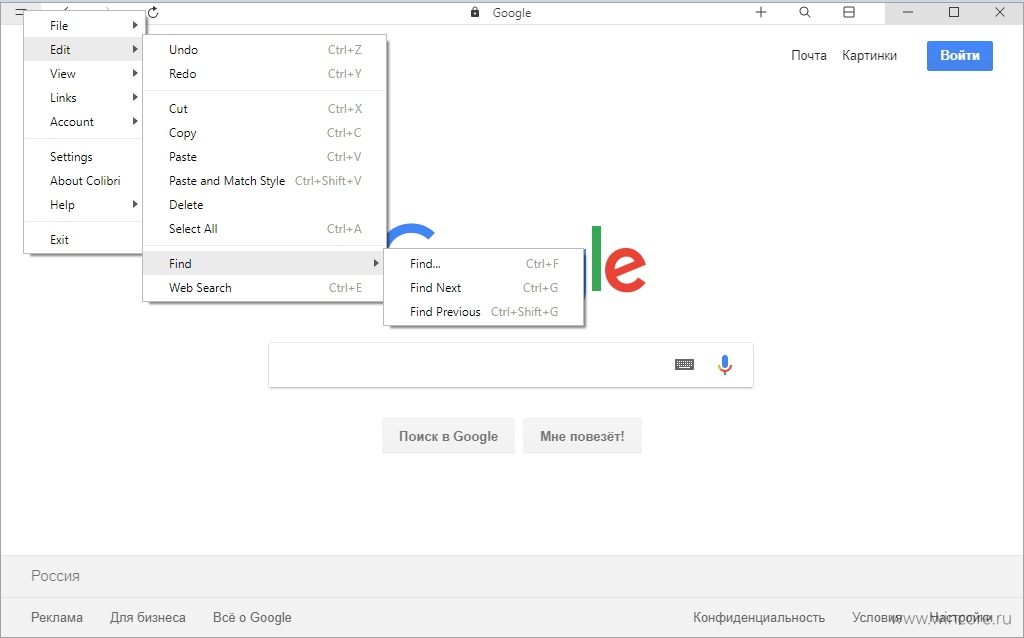The height and width of the screenshot is (638, 1024).
Task: Expand the arrow next to Account
Action: (135, 121)
